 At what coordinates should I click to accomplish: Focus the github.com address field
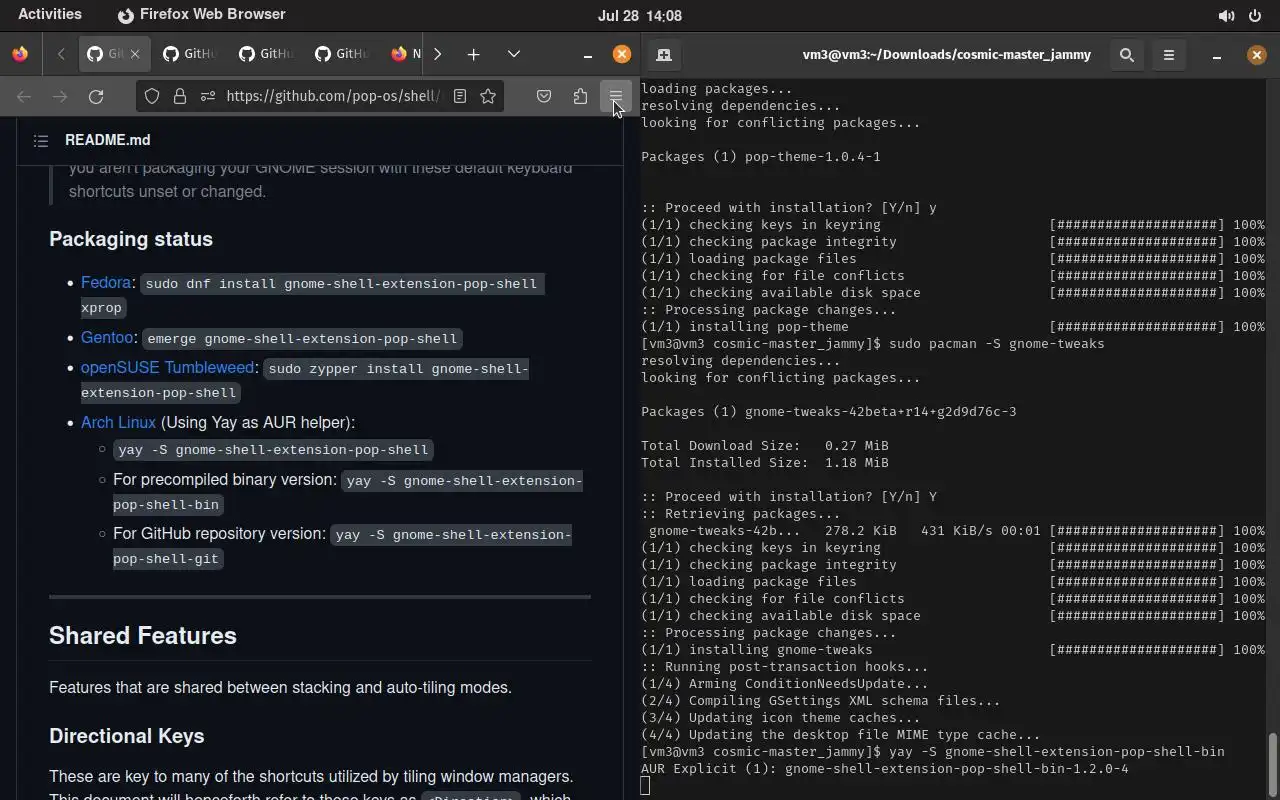333,96
